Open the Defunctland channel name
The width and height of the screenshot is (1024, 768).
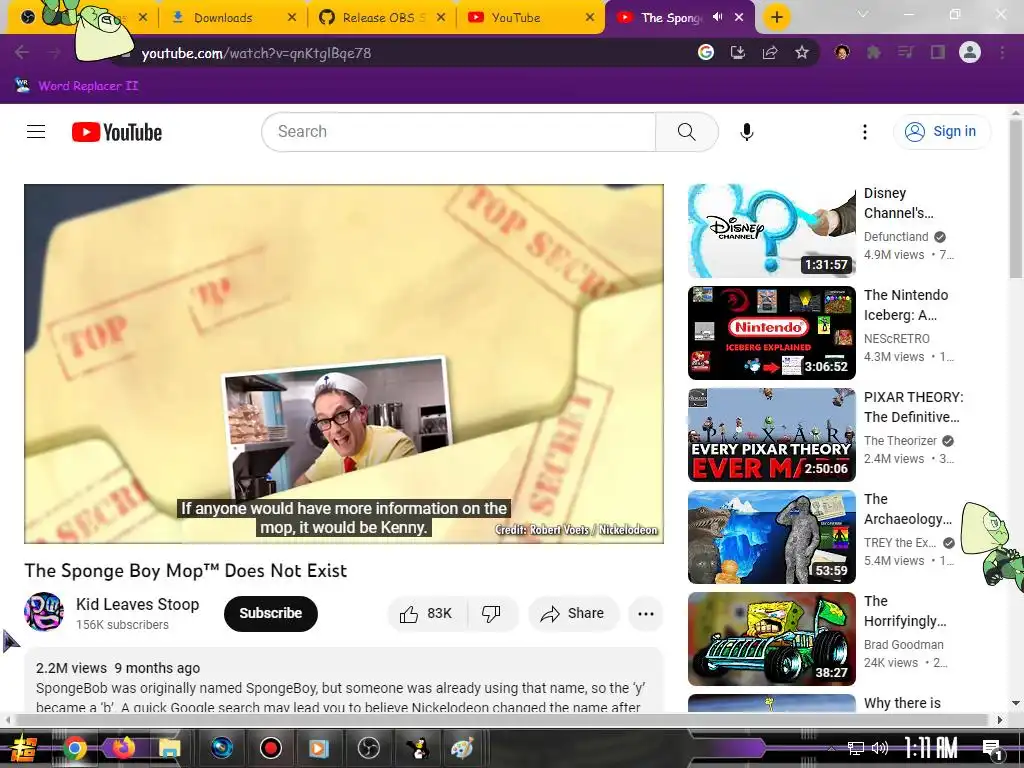tap(895, 236)
